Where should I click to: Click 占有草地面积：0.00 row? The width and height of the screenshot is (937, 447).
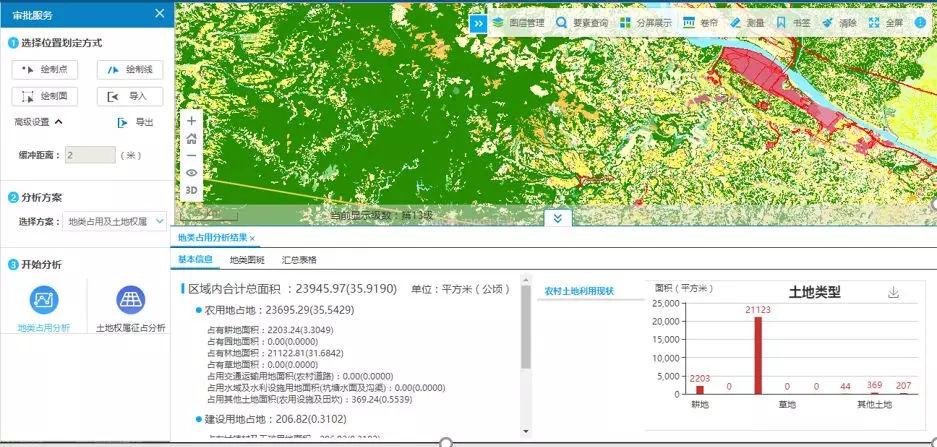point(265,365)
